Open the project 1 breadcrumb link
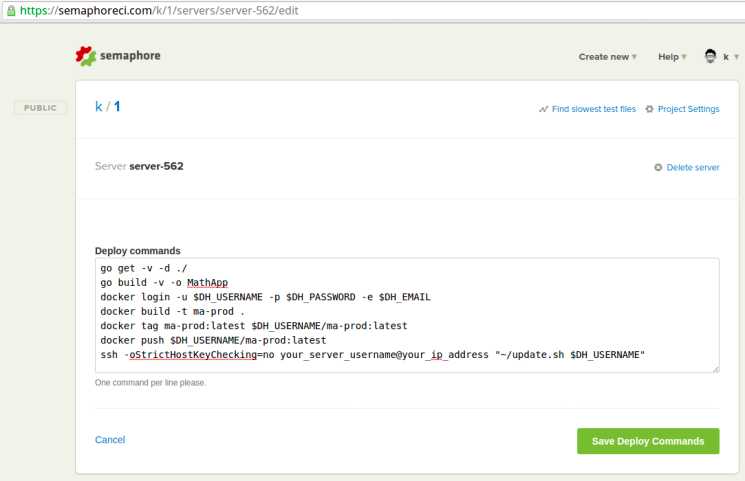This screenshot has width=745, height=481. coord(117,106)
